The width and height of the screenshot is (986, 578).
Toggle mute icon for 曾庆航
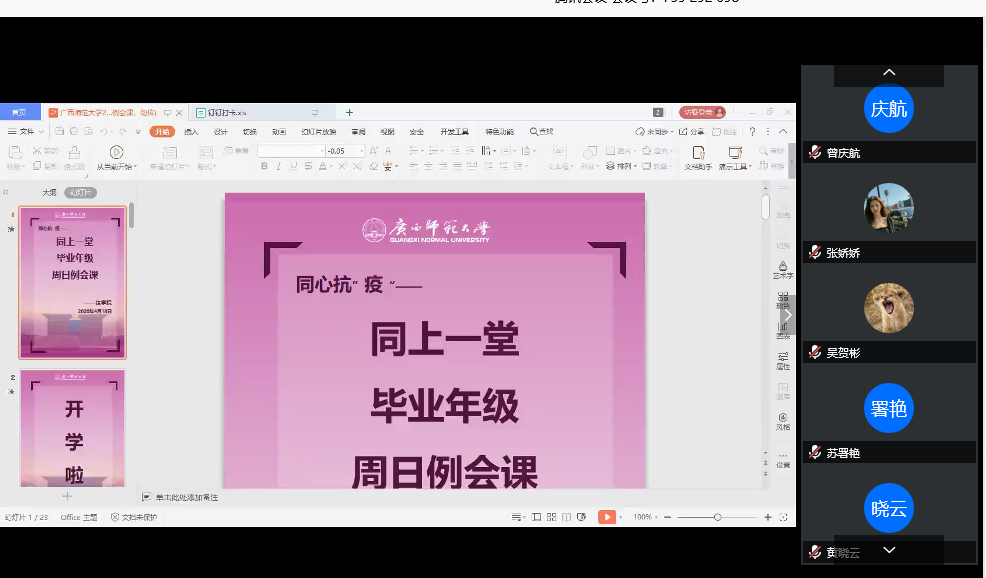click(x=815, y=152)
